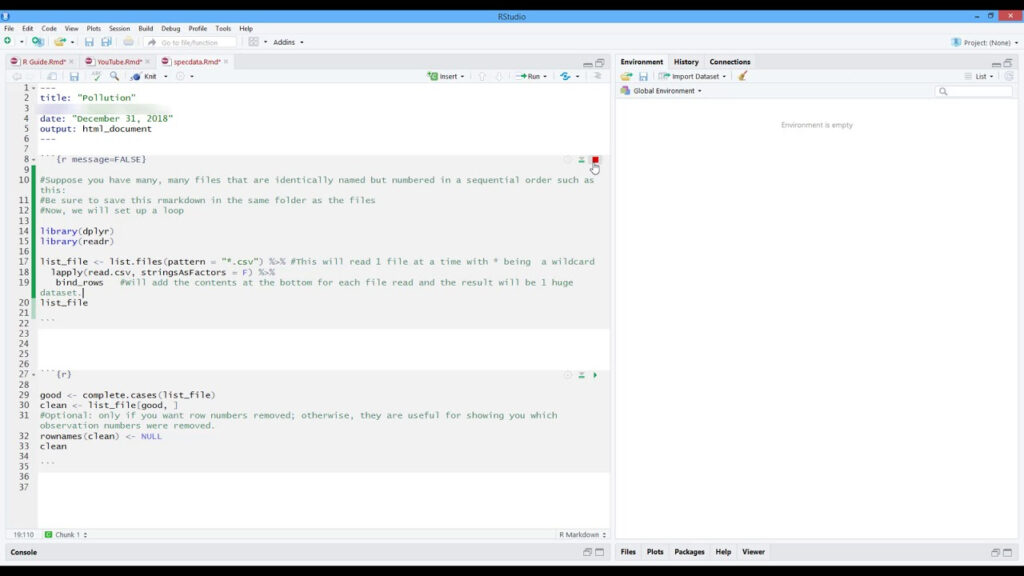
Task: Click the New File icon
Action: (x=8, y=42)
